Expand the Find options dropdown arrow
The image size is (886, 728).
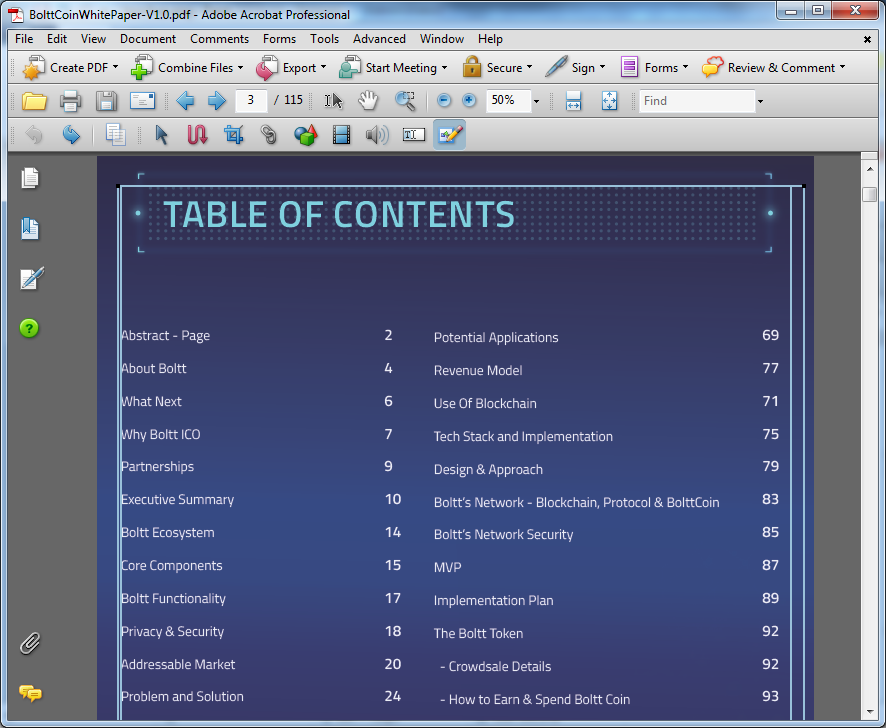point(761,102)
